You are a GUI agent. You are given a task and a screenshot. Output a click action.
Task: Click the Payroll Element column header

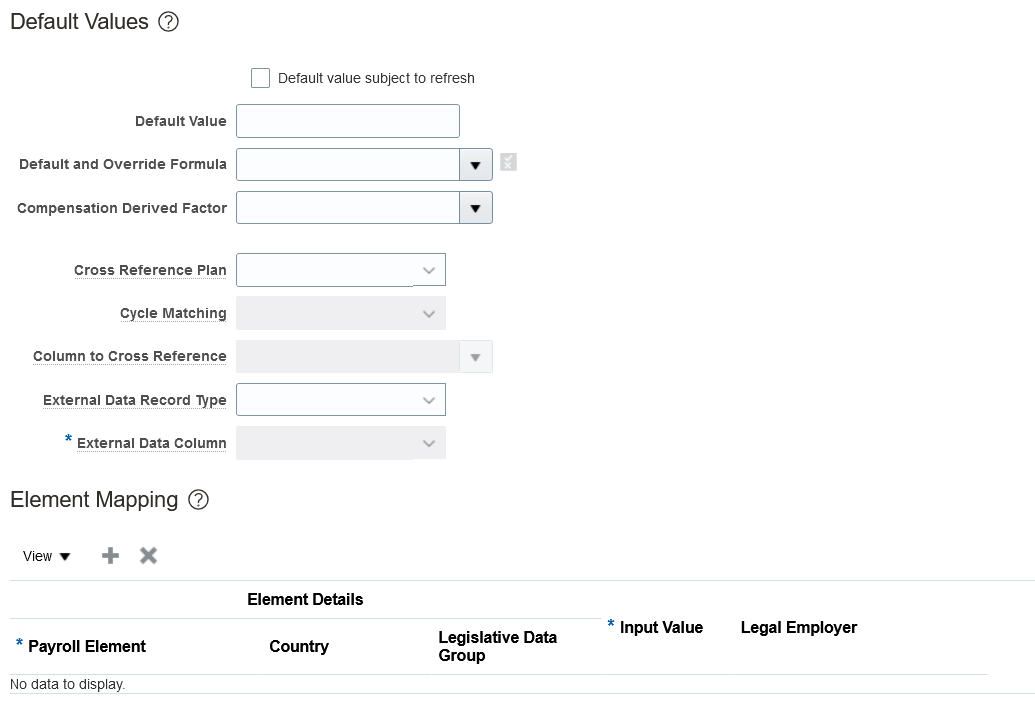[87, 646]
